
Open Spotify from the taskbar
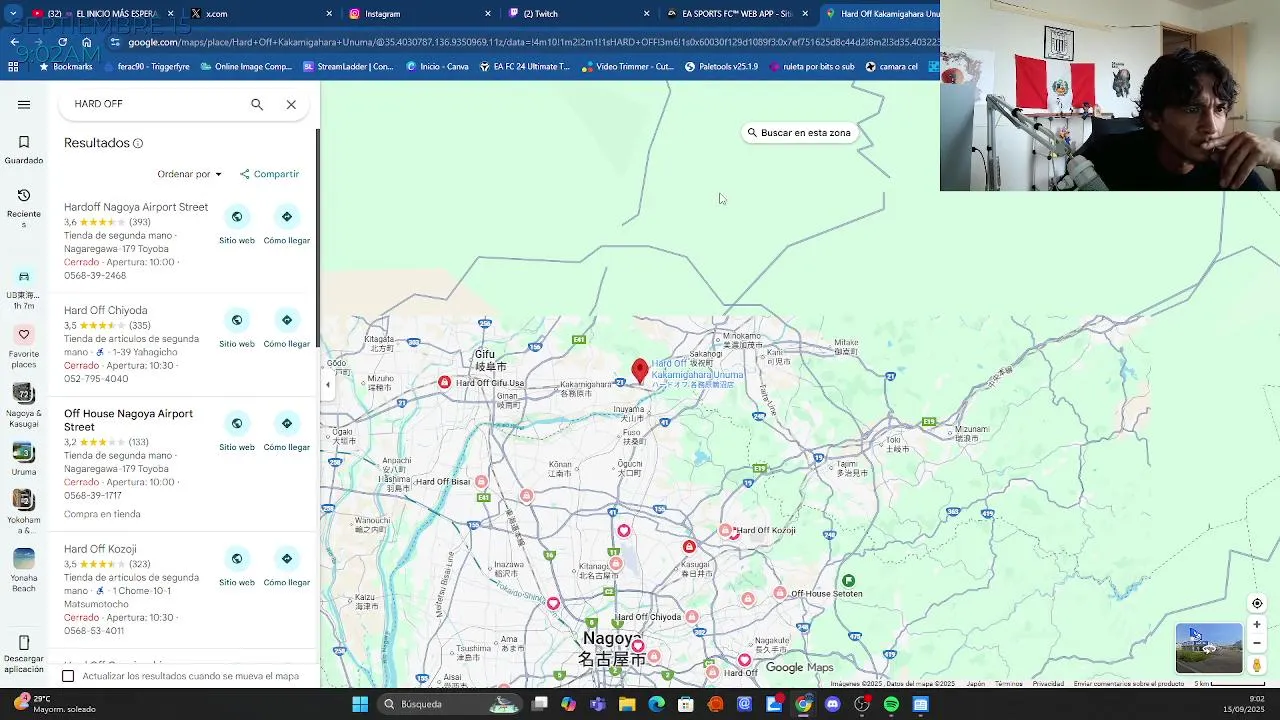[891, 704]
